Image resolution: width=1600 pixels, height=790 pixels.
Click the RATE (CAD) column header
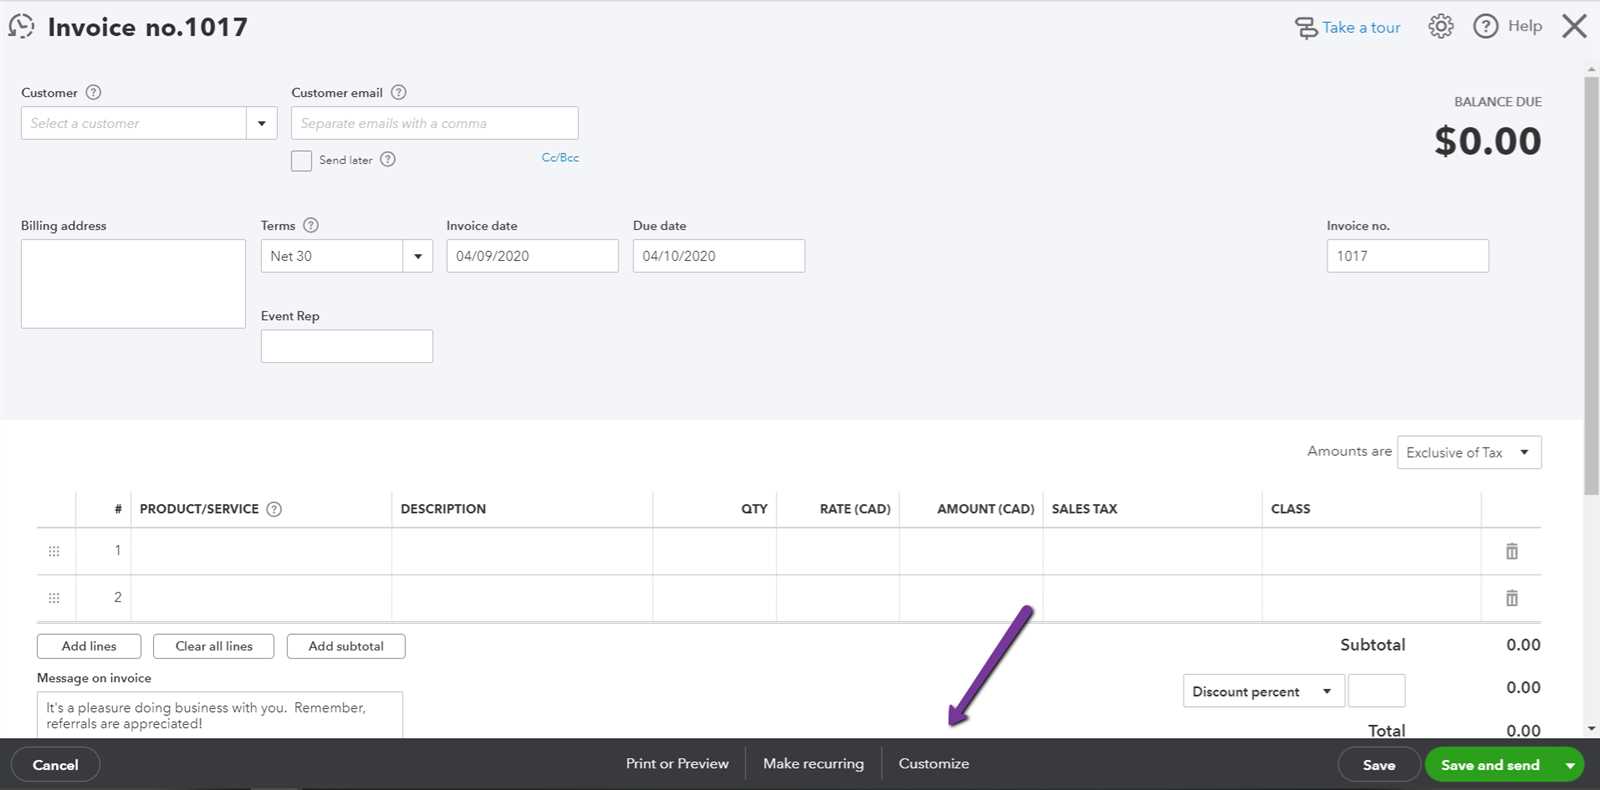(855, 509)
